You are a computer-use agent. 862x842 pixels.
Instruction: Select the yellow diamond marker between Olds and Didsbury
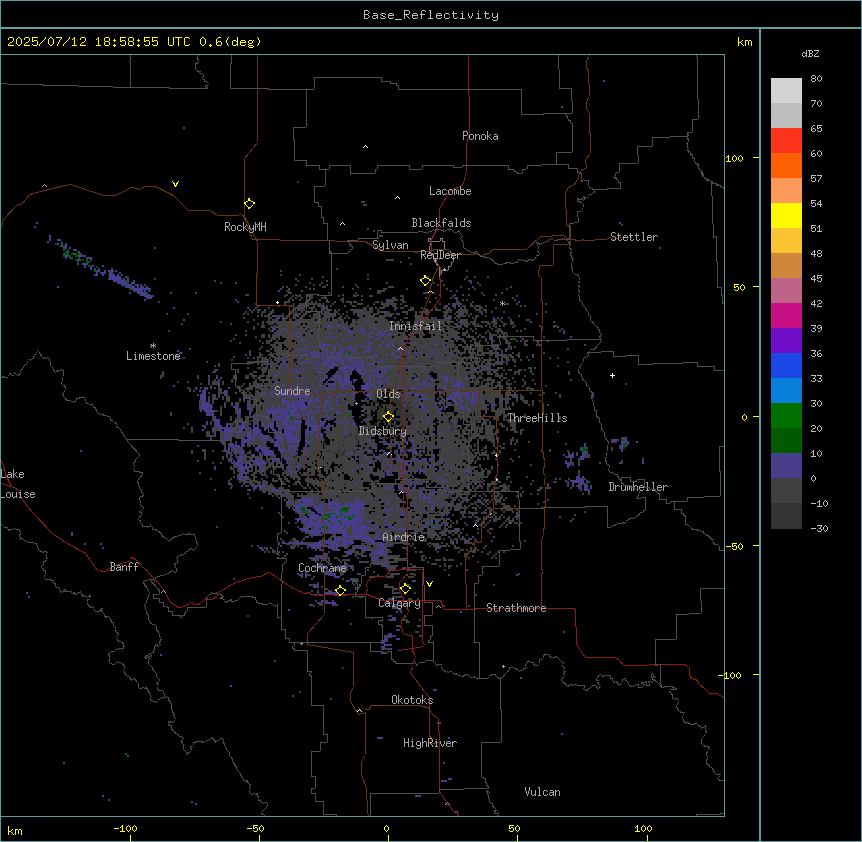pyautogui.click(x=388, y=417)
